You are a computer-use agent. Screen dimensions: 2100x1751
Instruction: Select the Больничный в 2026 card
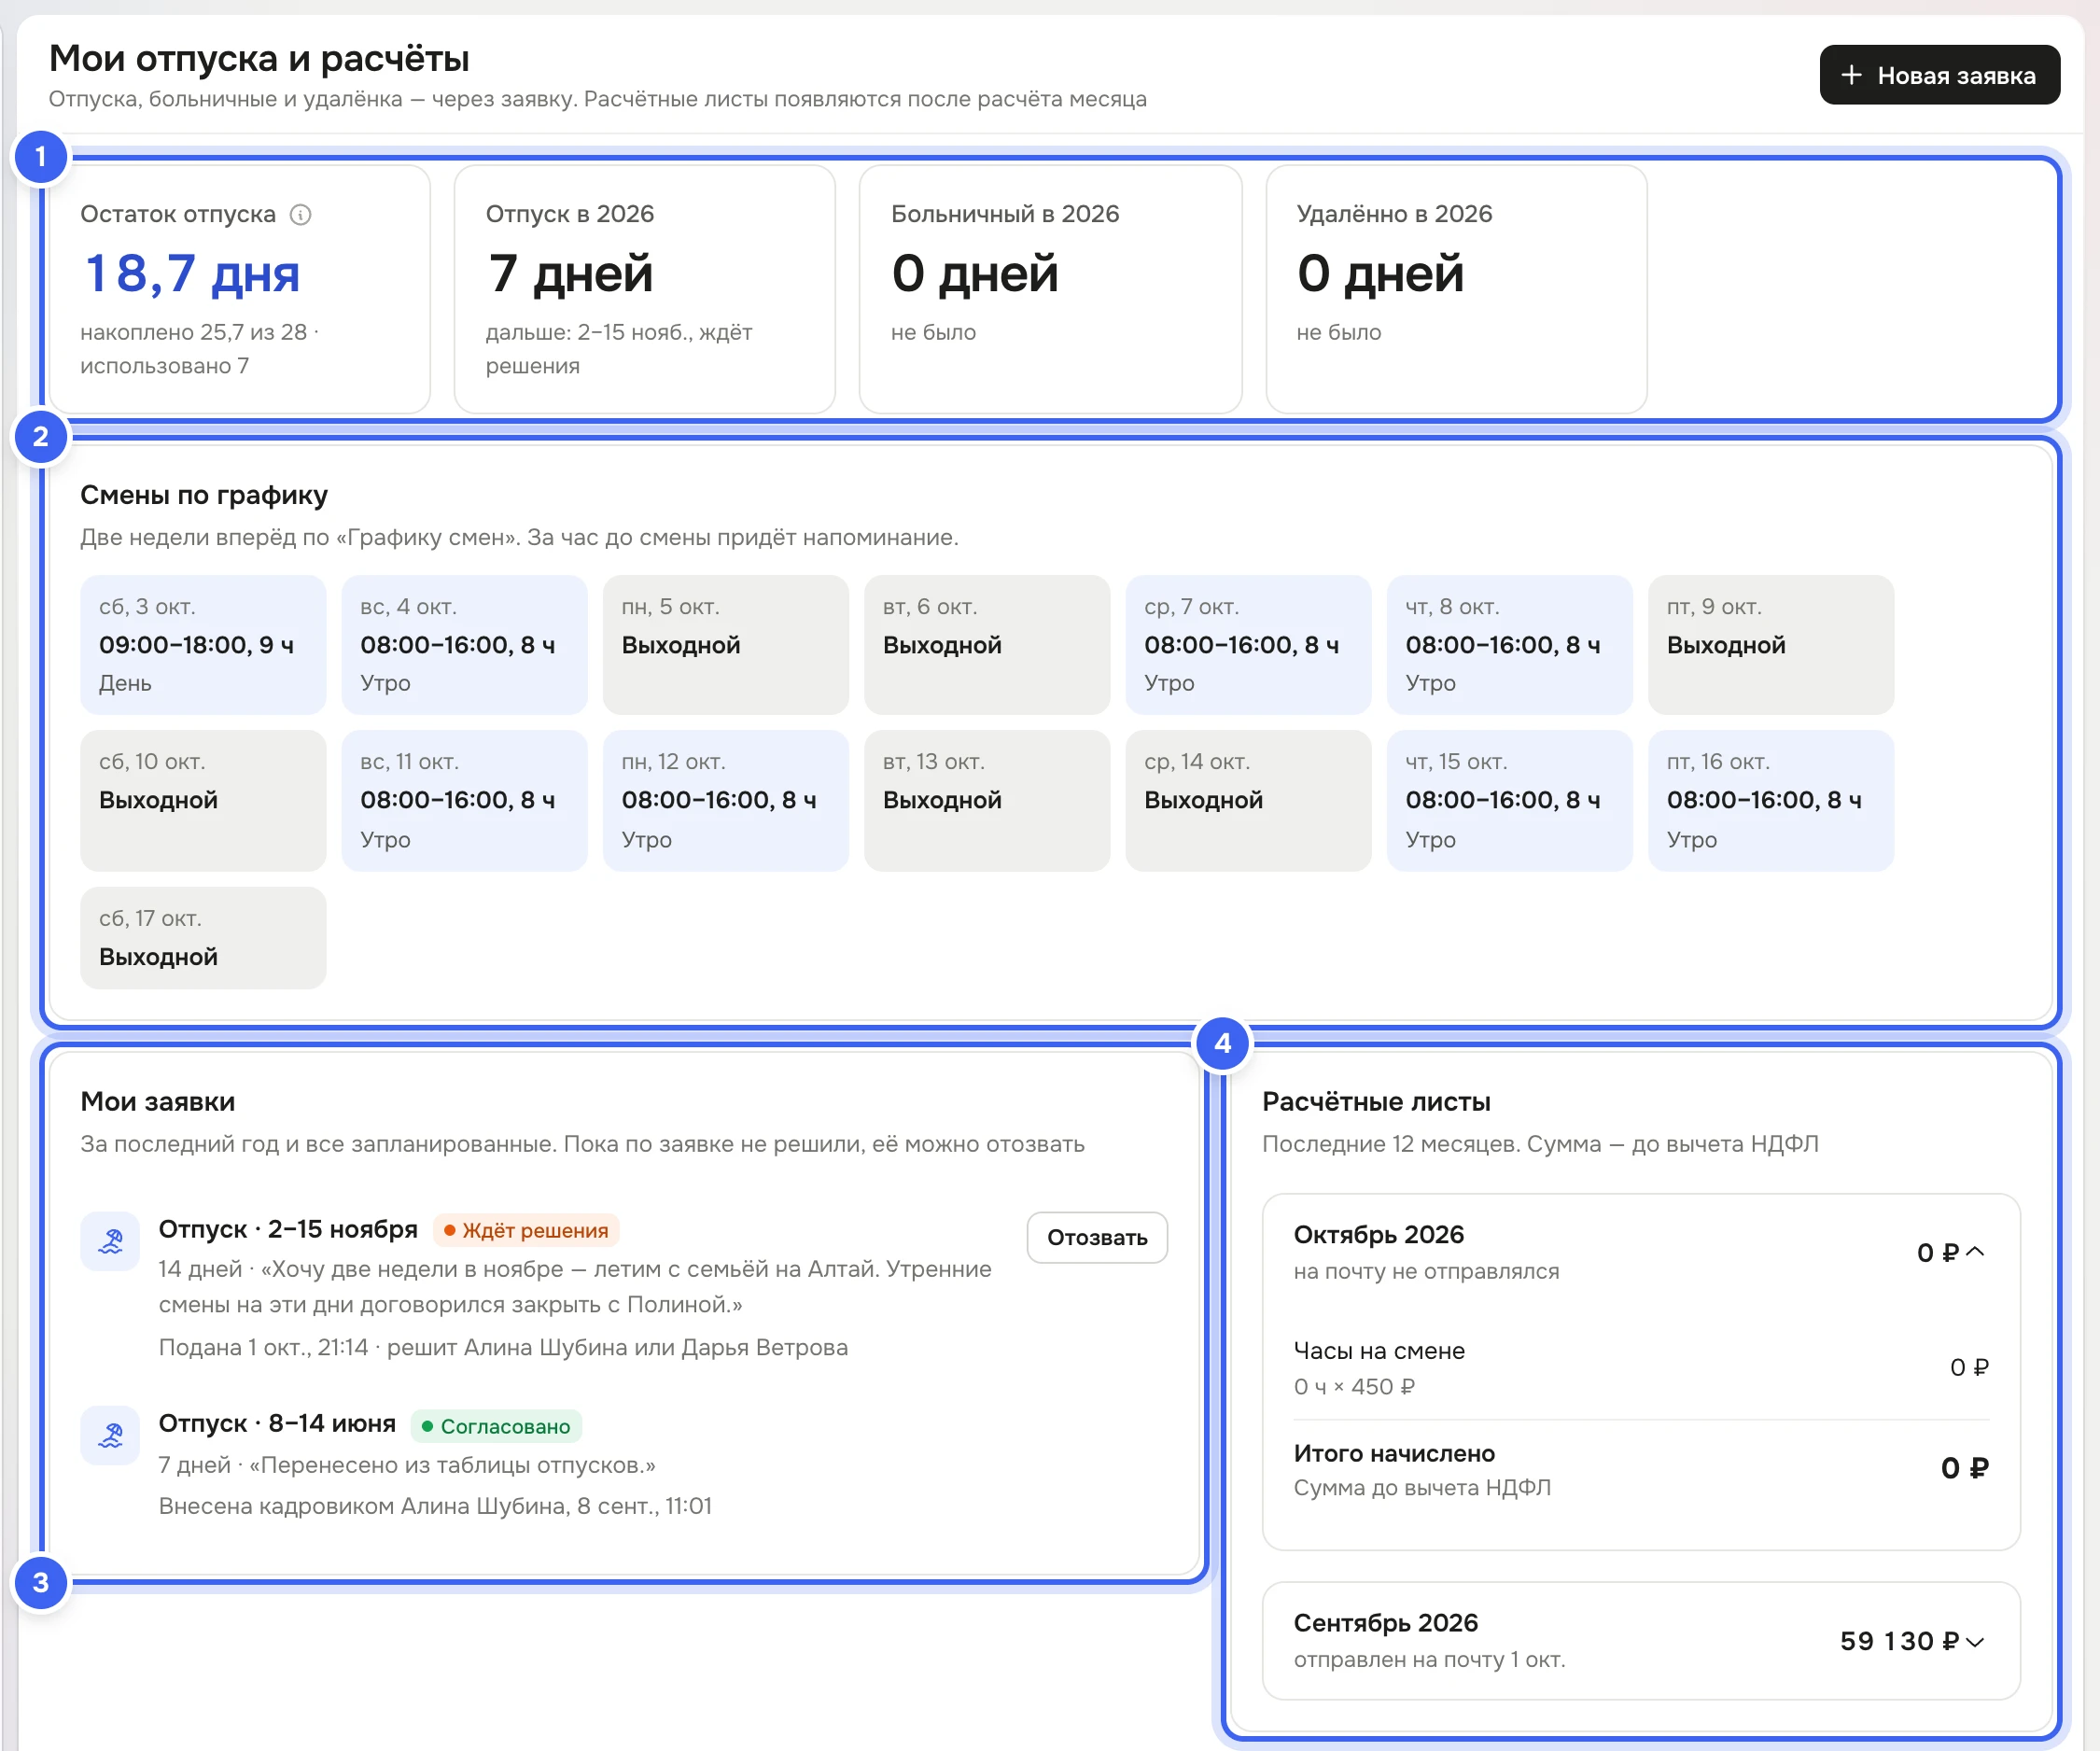click(1050, 290)
